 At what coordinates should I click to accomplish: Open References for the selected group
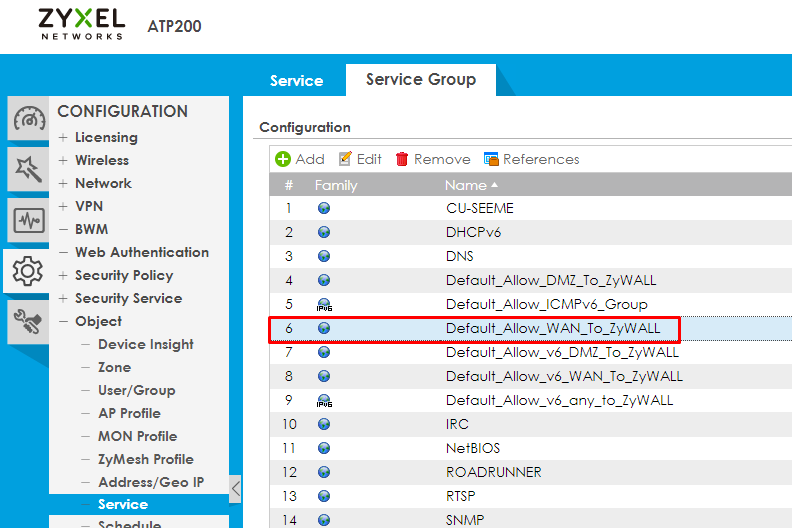pyautogui.click(x=531, y=159)
